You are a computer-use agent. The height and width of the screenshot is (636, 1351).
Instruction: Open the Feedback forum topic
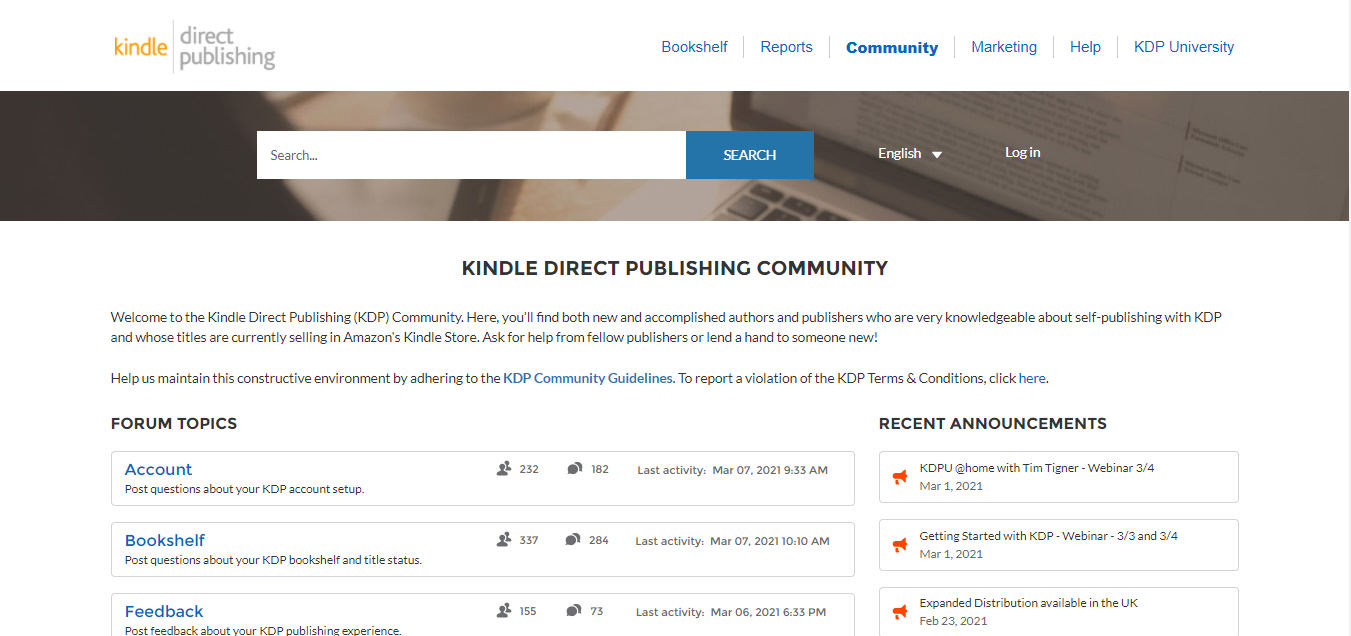click(x=164, y=611)
